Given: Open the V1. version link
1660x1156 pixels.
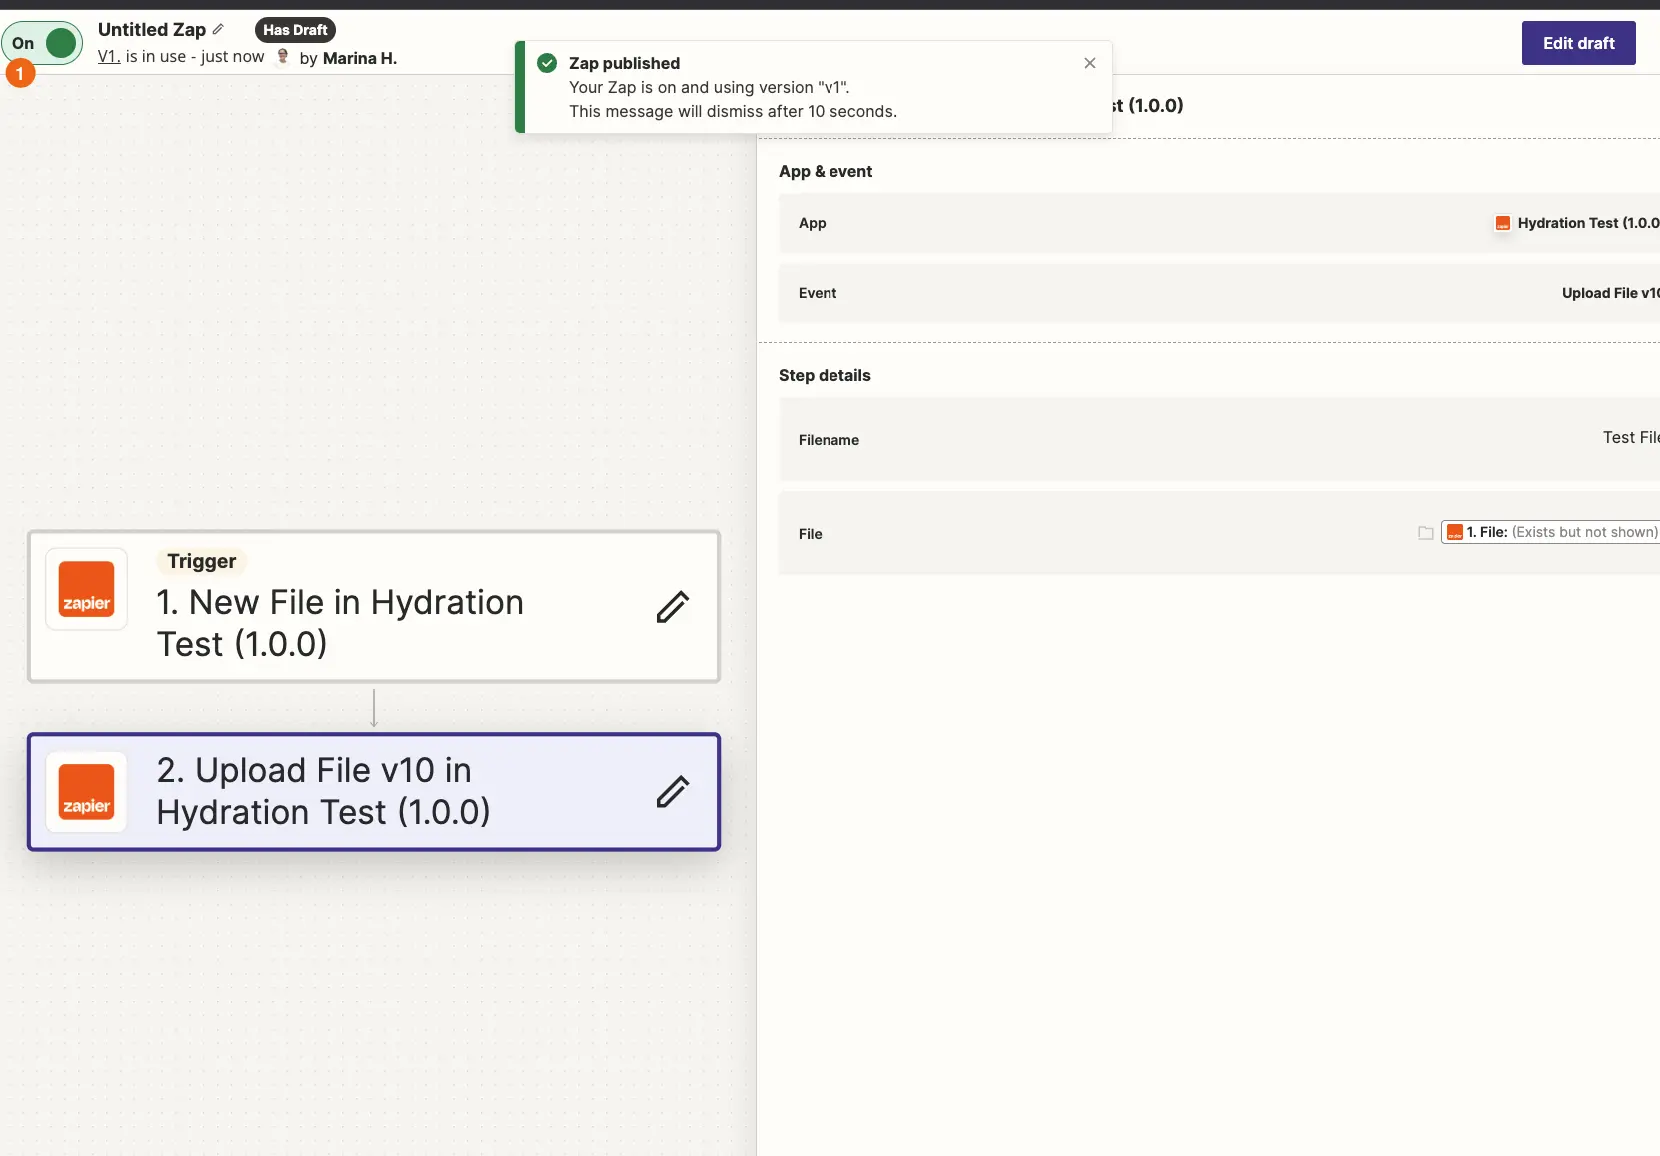Looking at the screenshot, I should tap(109, 57).
